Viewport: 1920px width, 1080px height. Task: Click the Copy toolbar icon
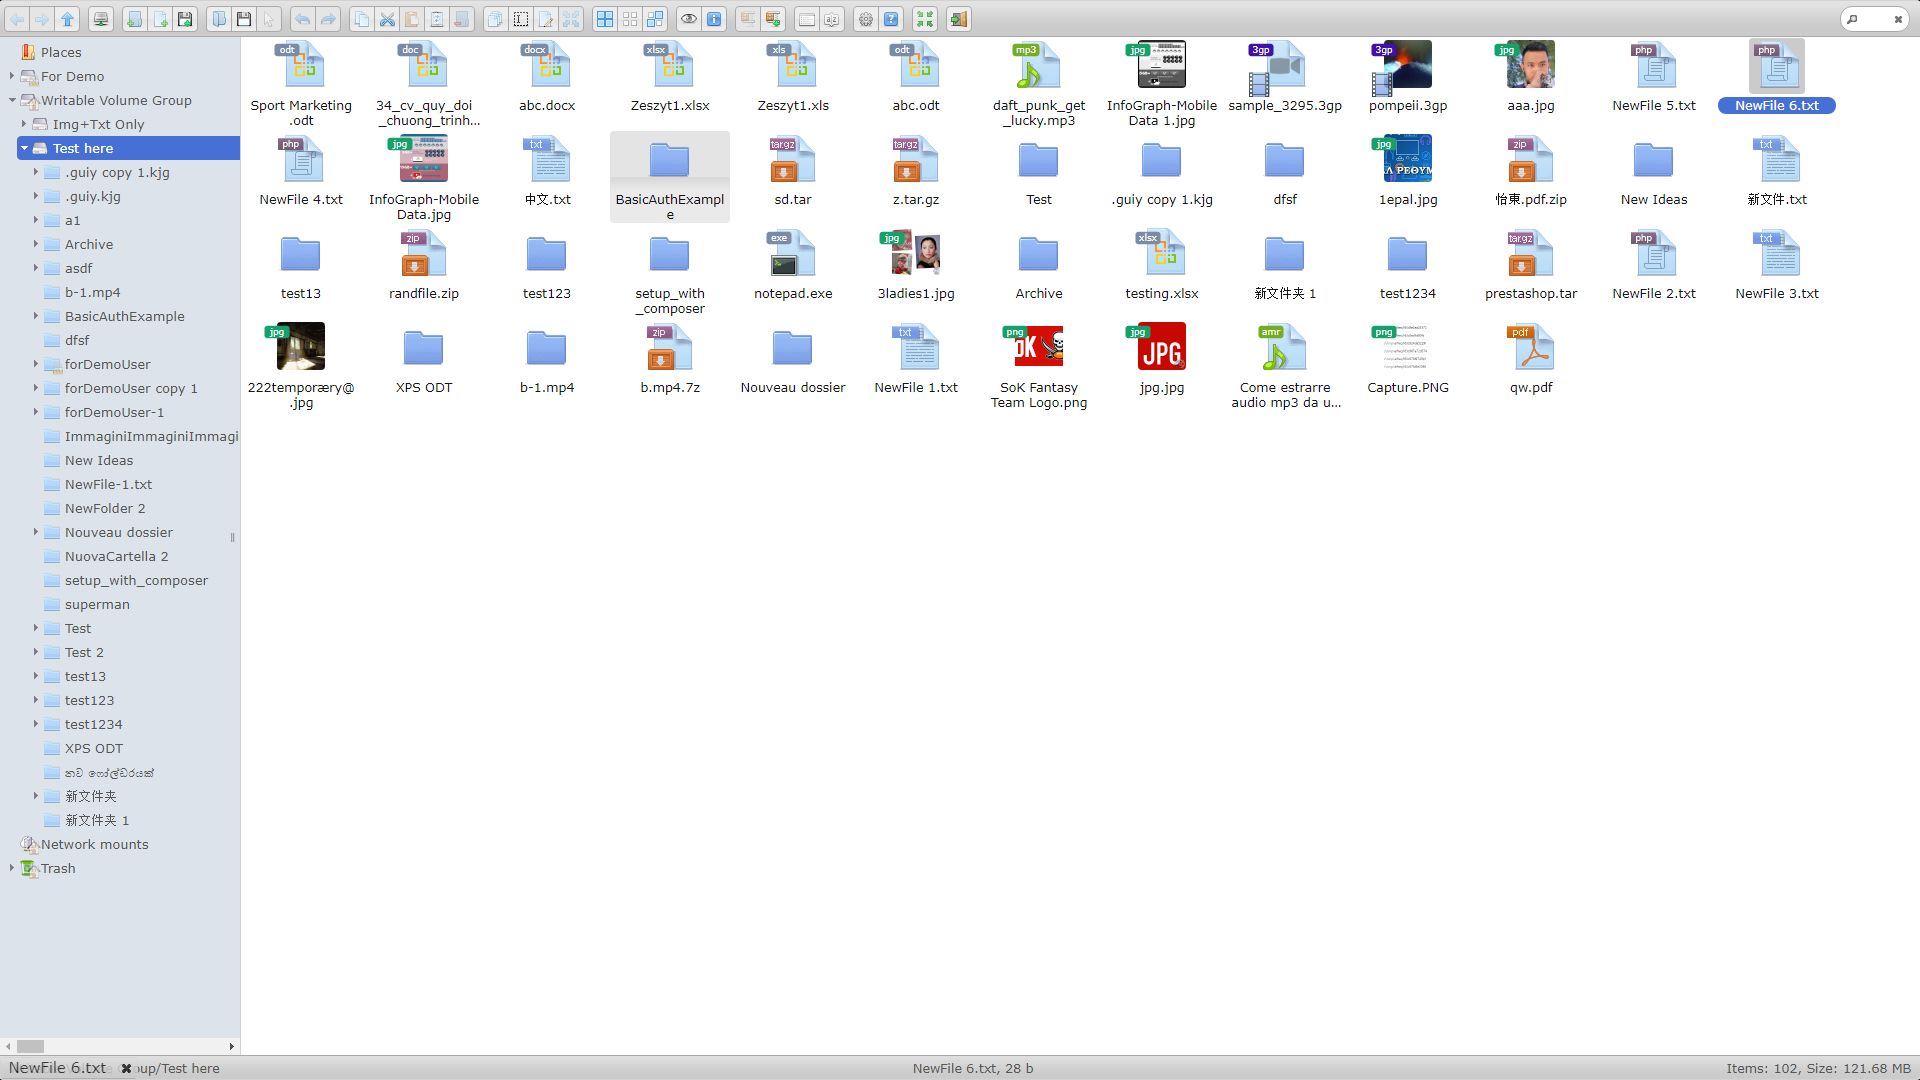(x=362, y=19)
